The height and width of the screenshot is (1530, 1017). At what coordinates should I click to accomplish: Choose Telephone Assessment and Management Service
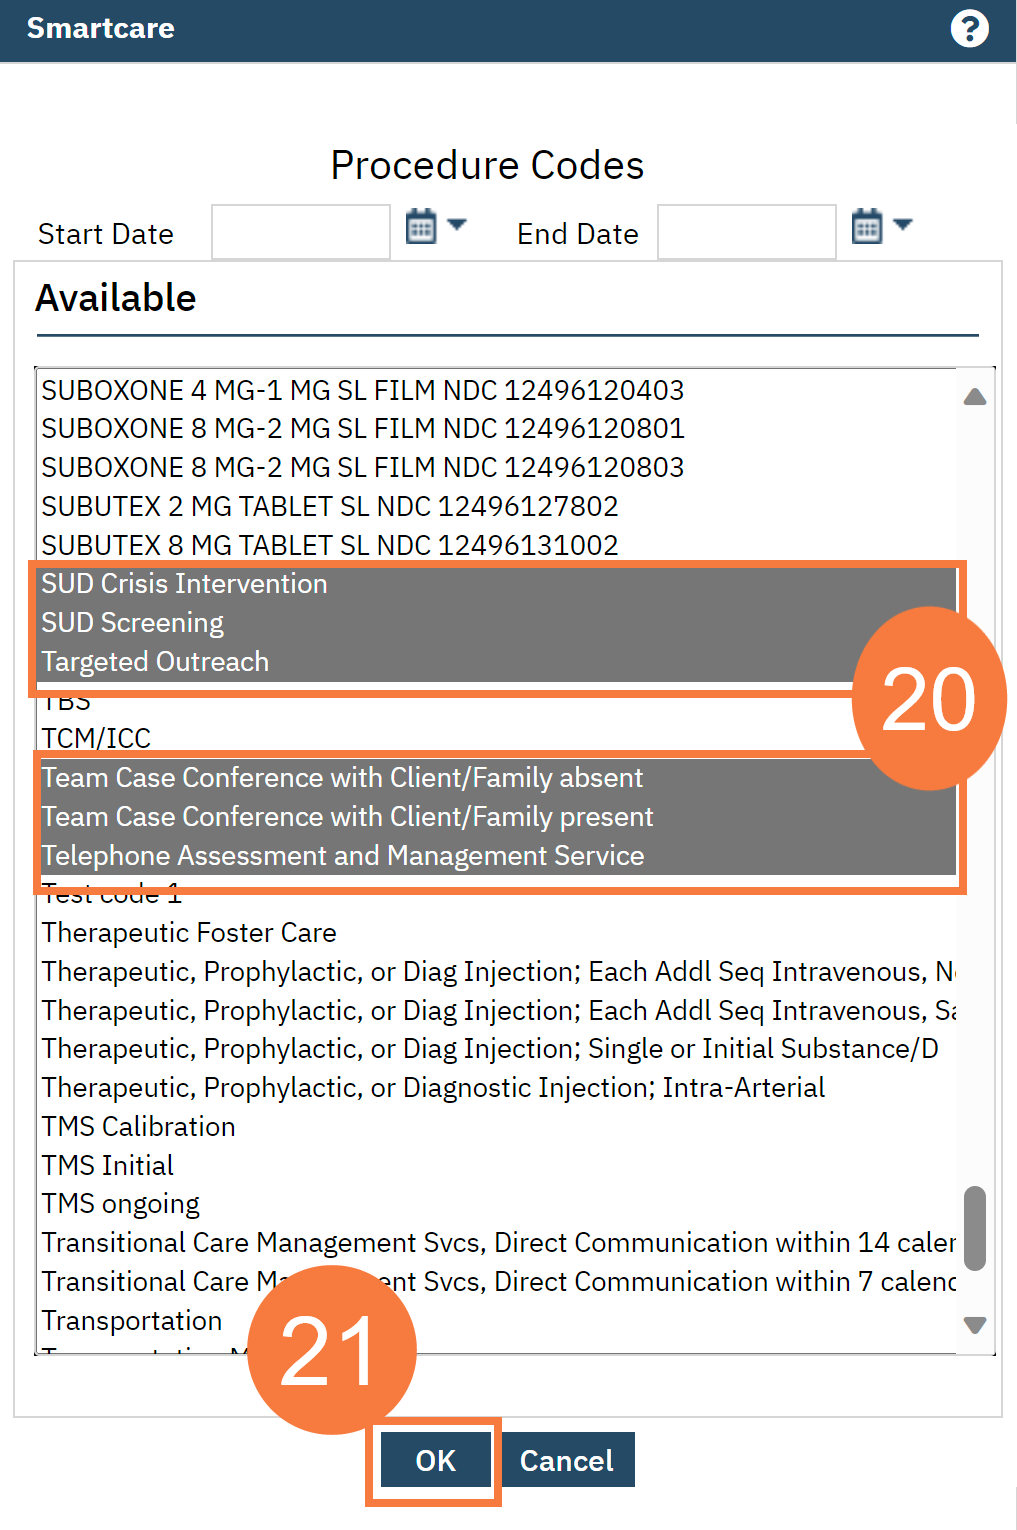342,856
